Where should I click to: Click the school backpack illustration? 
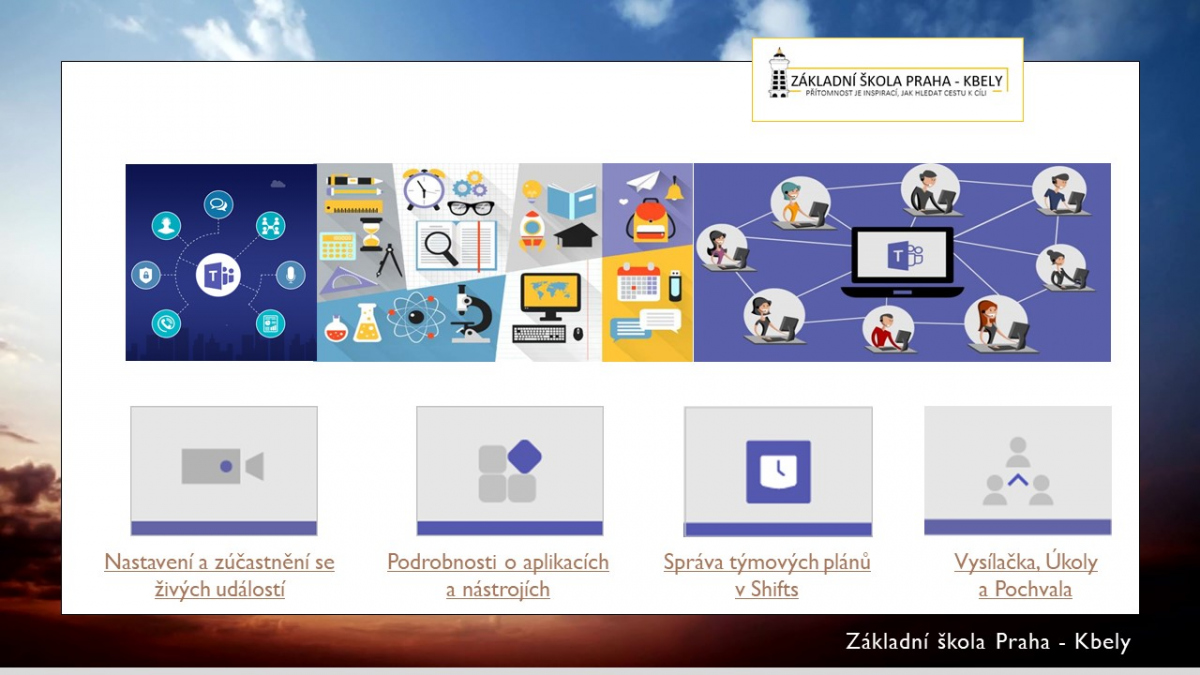tap(650, 218)
